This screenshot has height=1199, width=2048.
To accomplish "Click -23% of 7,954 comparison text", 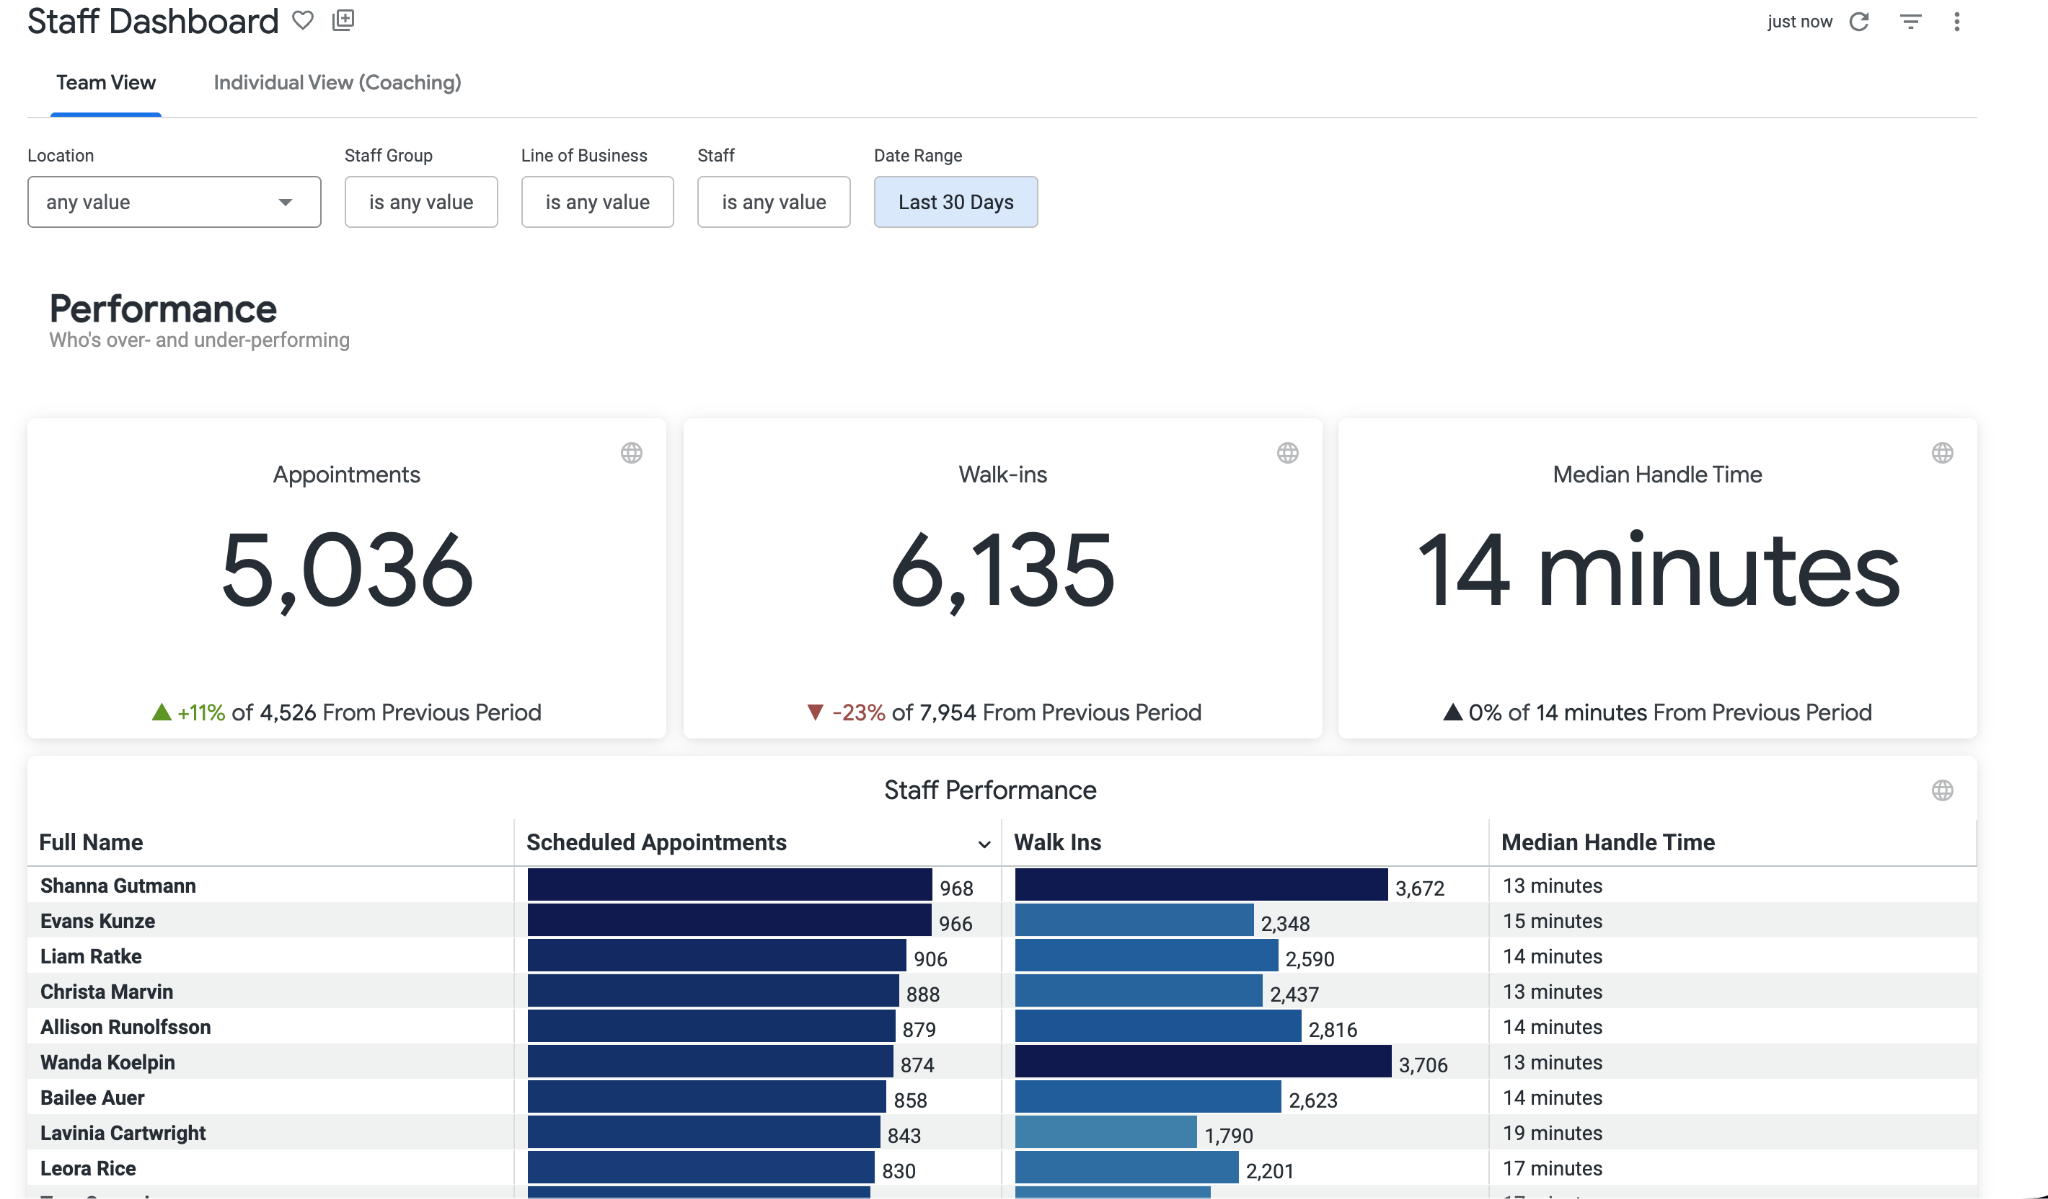I will (x=1003, y=712).
